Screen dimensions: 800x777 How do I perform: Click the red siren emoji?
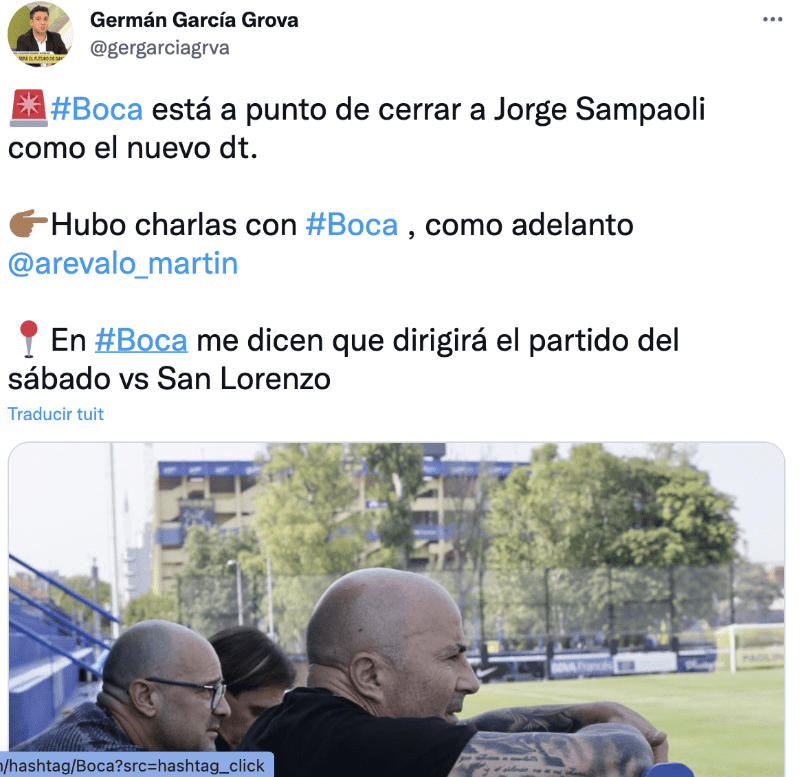point(29,108)
